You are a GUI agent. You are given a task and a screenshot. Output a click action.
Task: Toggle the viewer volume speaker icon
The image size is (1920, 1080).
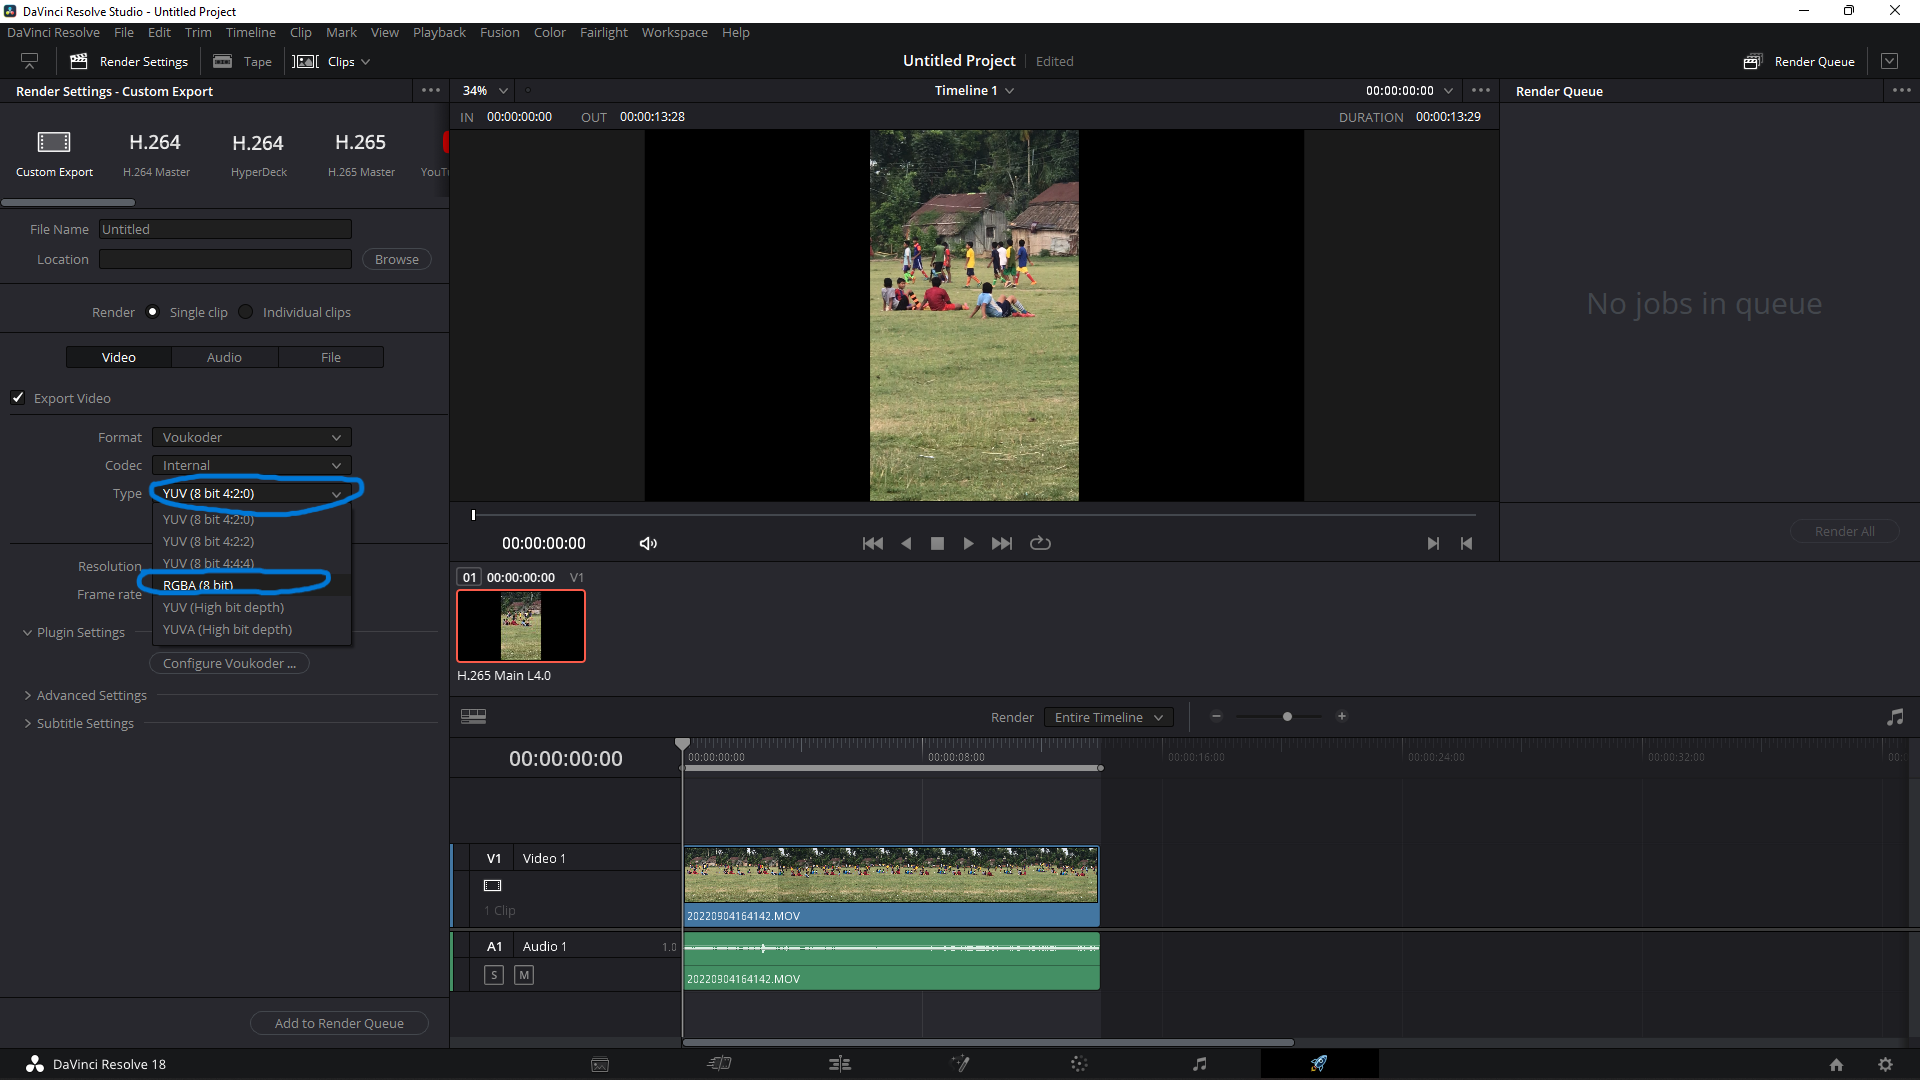[x=648, y=543]
